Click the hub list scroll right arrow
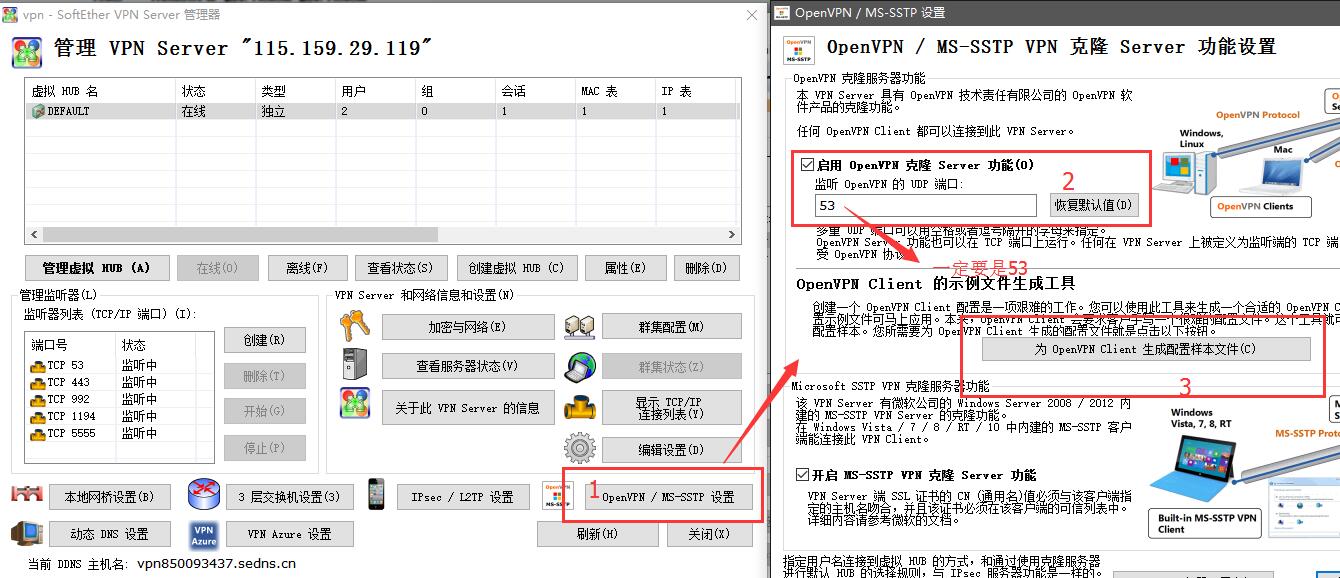Screen dimensions: 1340x578 pyautogui.click(x=732, y=234)
